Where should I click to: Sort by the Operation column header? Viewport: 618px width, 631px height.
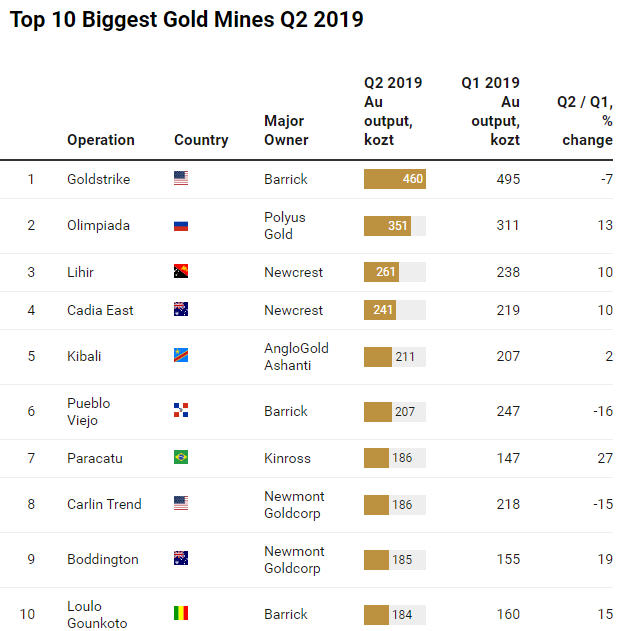101,140
